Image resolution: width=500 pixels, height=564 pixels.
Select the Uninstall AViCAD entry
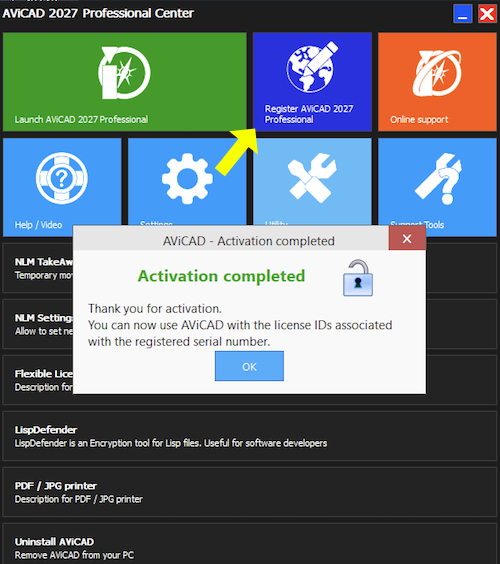(x=250, y=544)
